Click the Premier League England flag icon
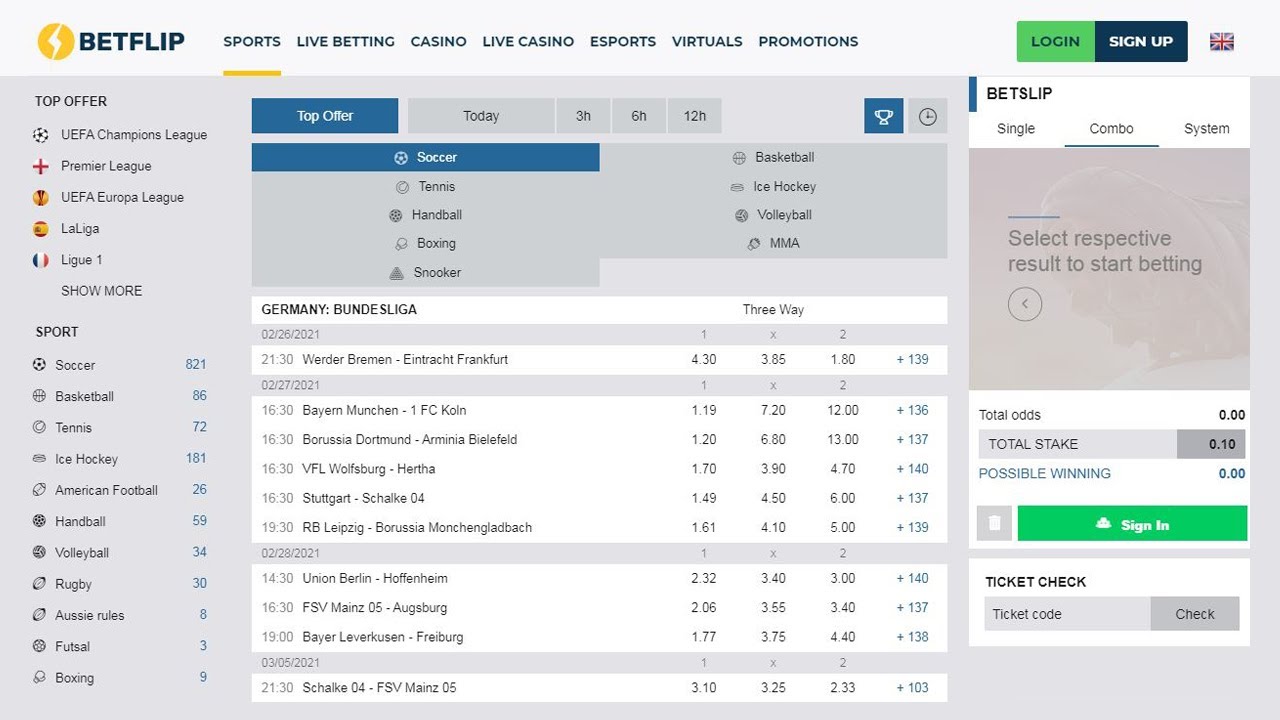The image size is (1280, 720). (41, 166)
